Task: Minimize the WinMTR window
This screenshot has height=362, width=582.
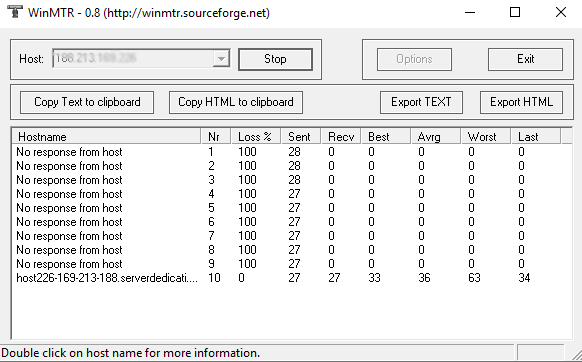Action: (470, 13)
